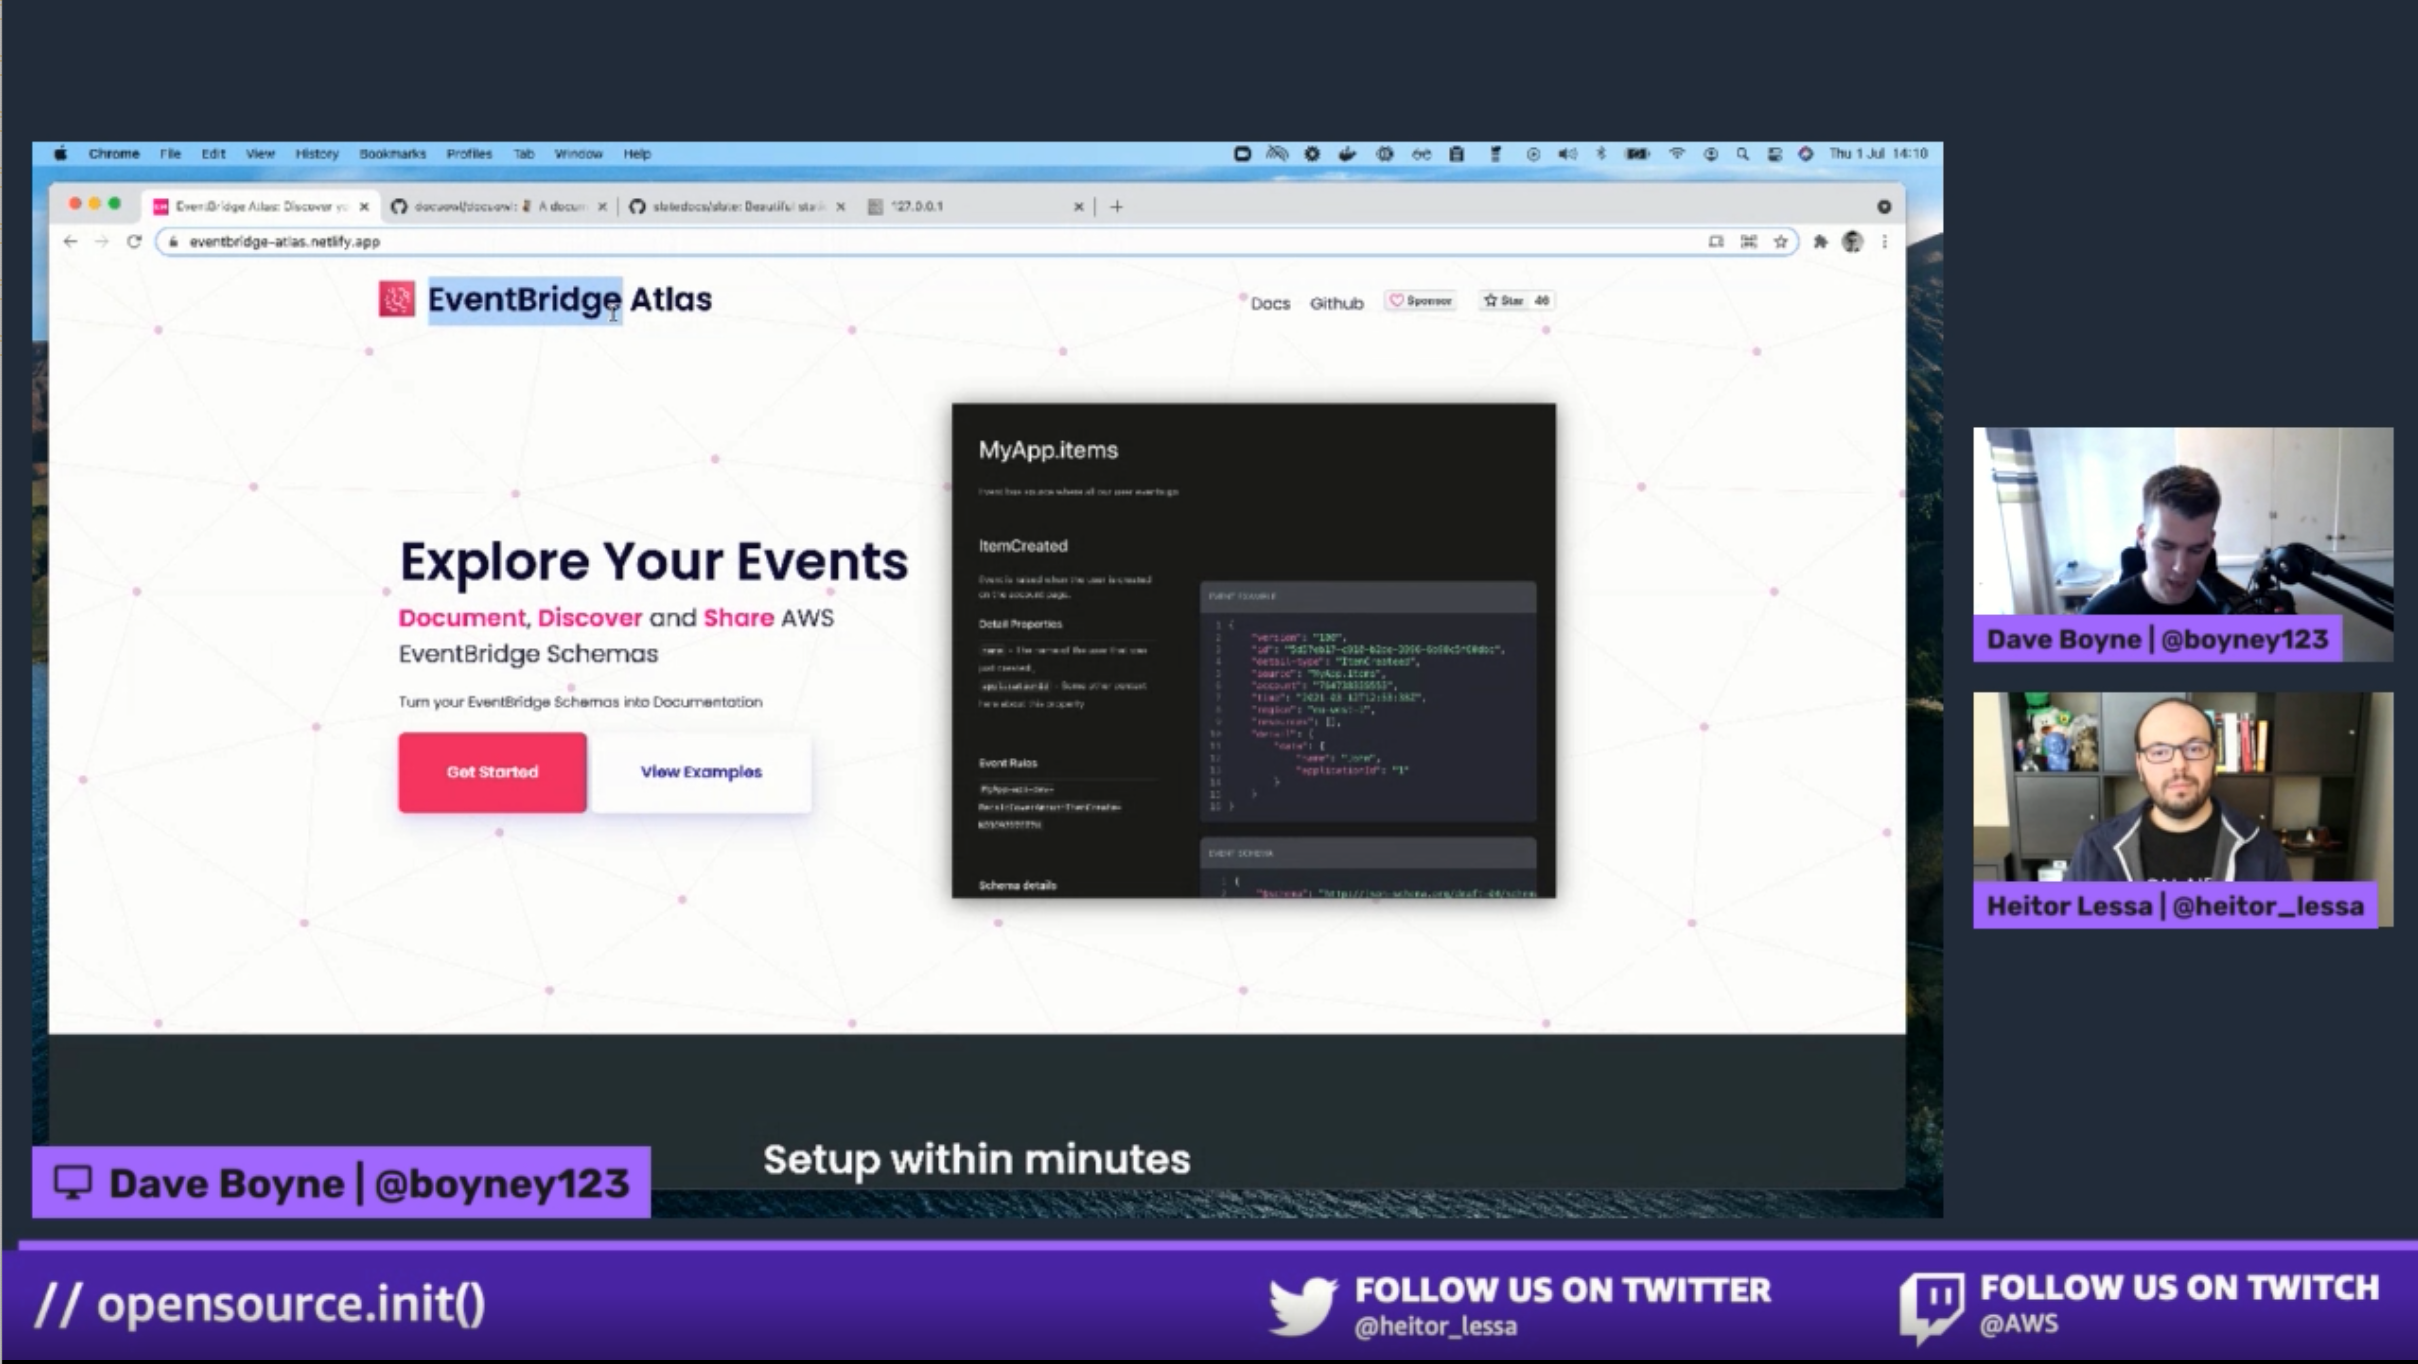Screen dimensions: 2418x1364
Task: Open the Chrome application menu
Action: [x=113, y=154]
